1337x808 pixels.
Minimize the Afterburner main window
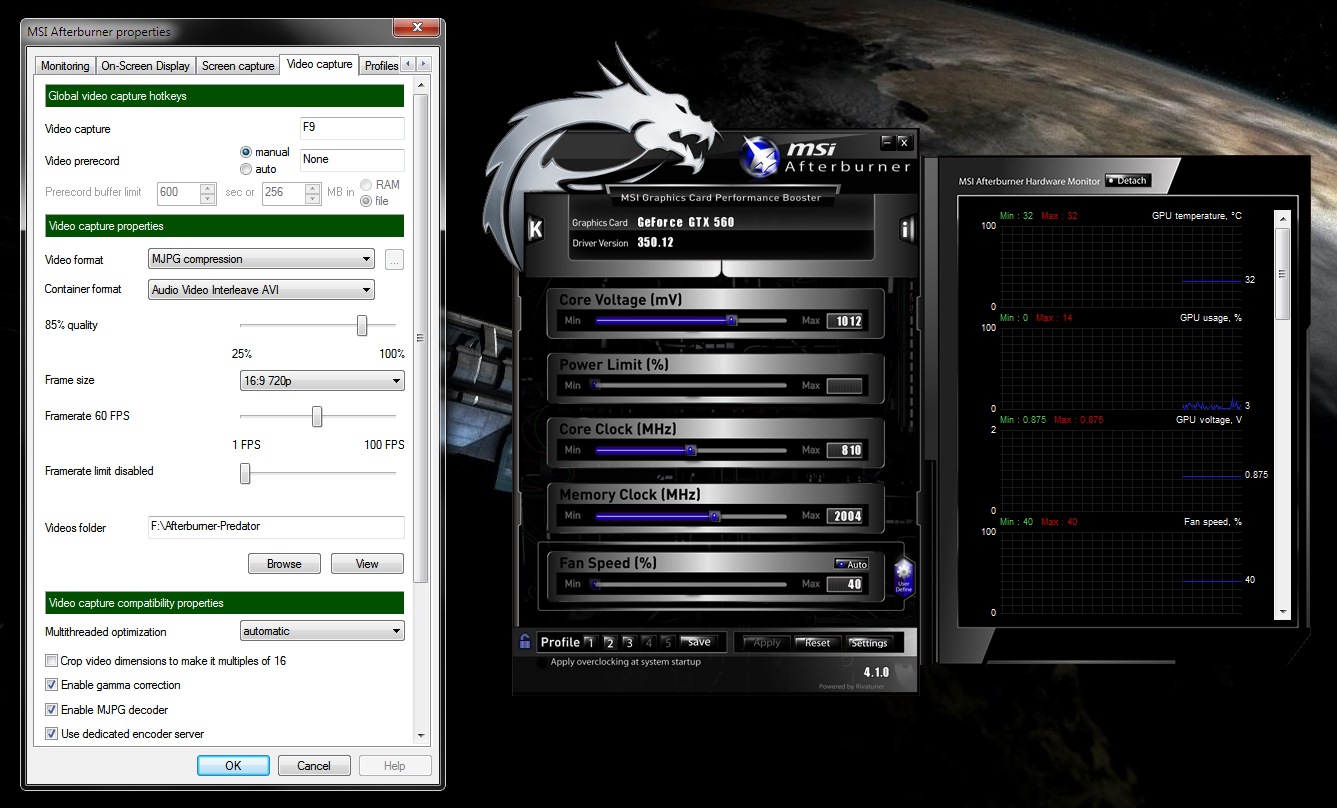[886, 142]
